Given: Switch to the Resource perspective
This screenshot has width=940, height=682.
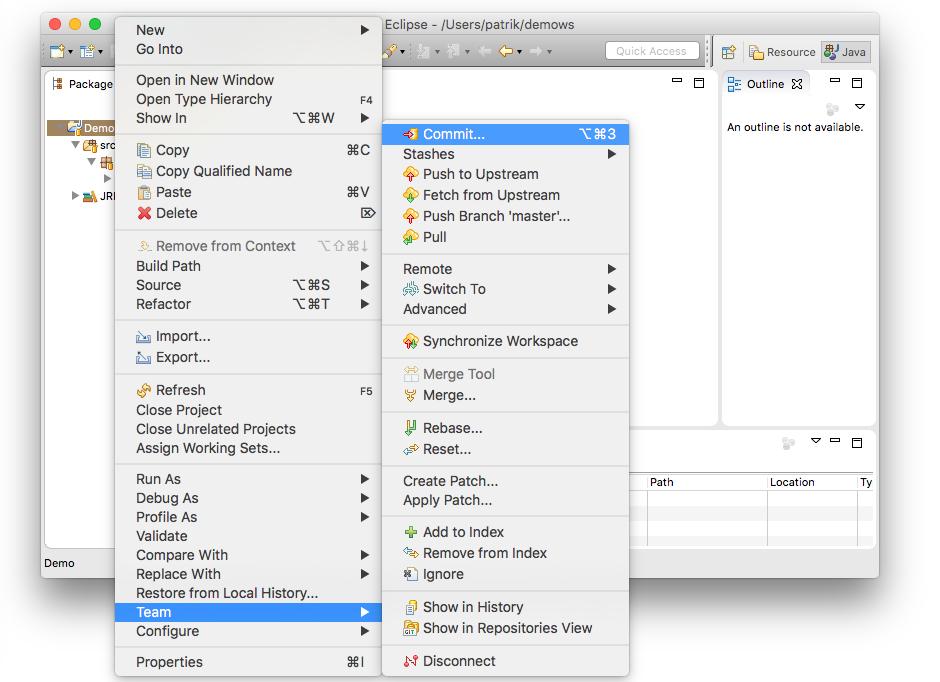Looking at the screenshot, I should 782,52.
